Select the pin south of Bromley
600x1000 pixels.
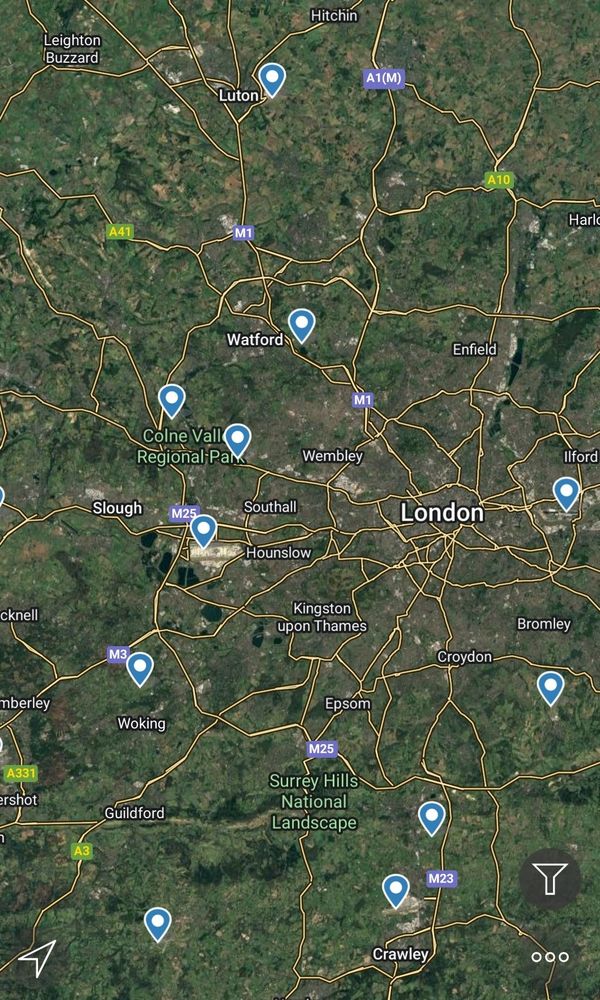[550, 688]
